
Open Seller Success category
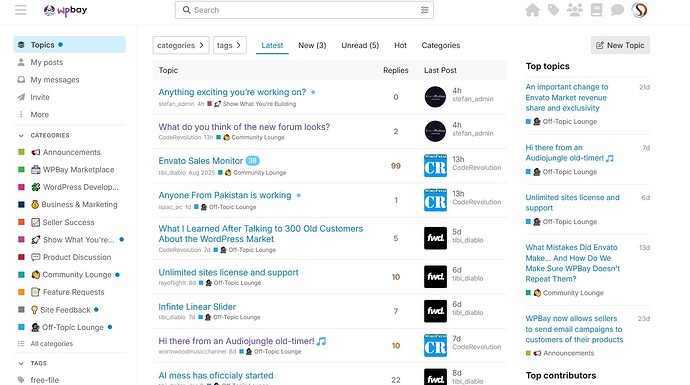[x=70, y=222]
